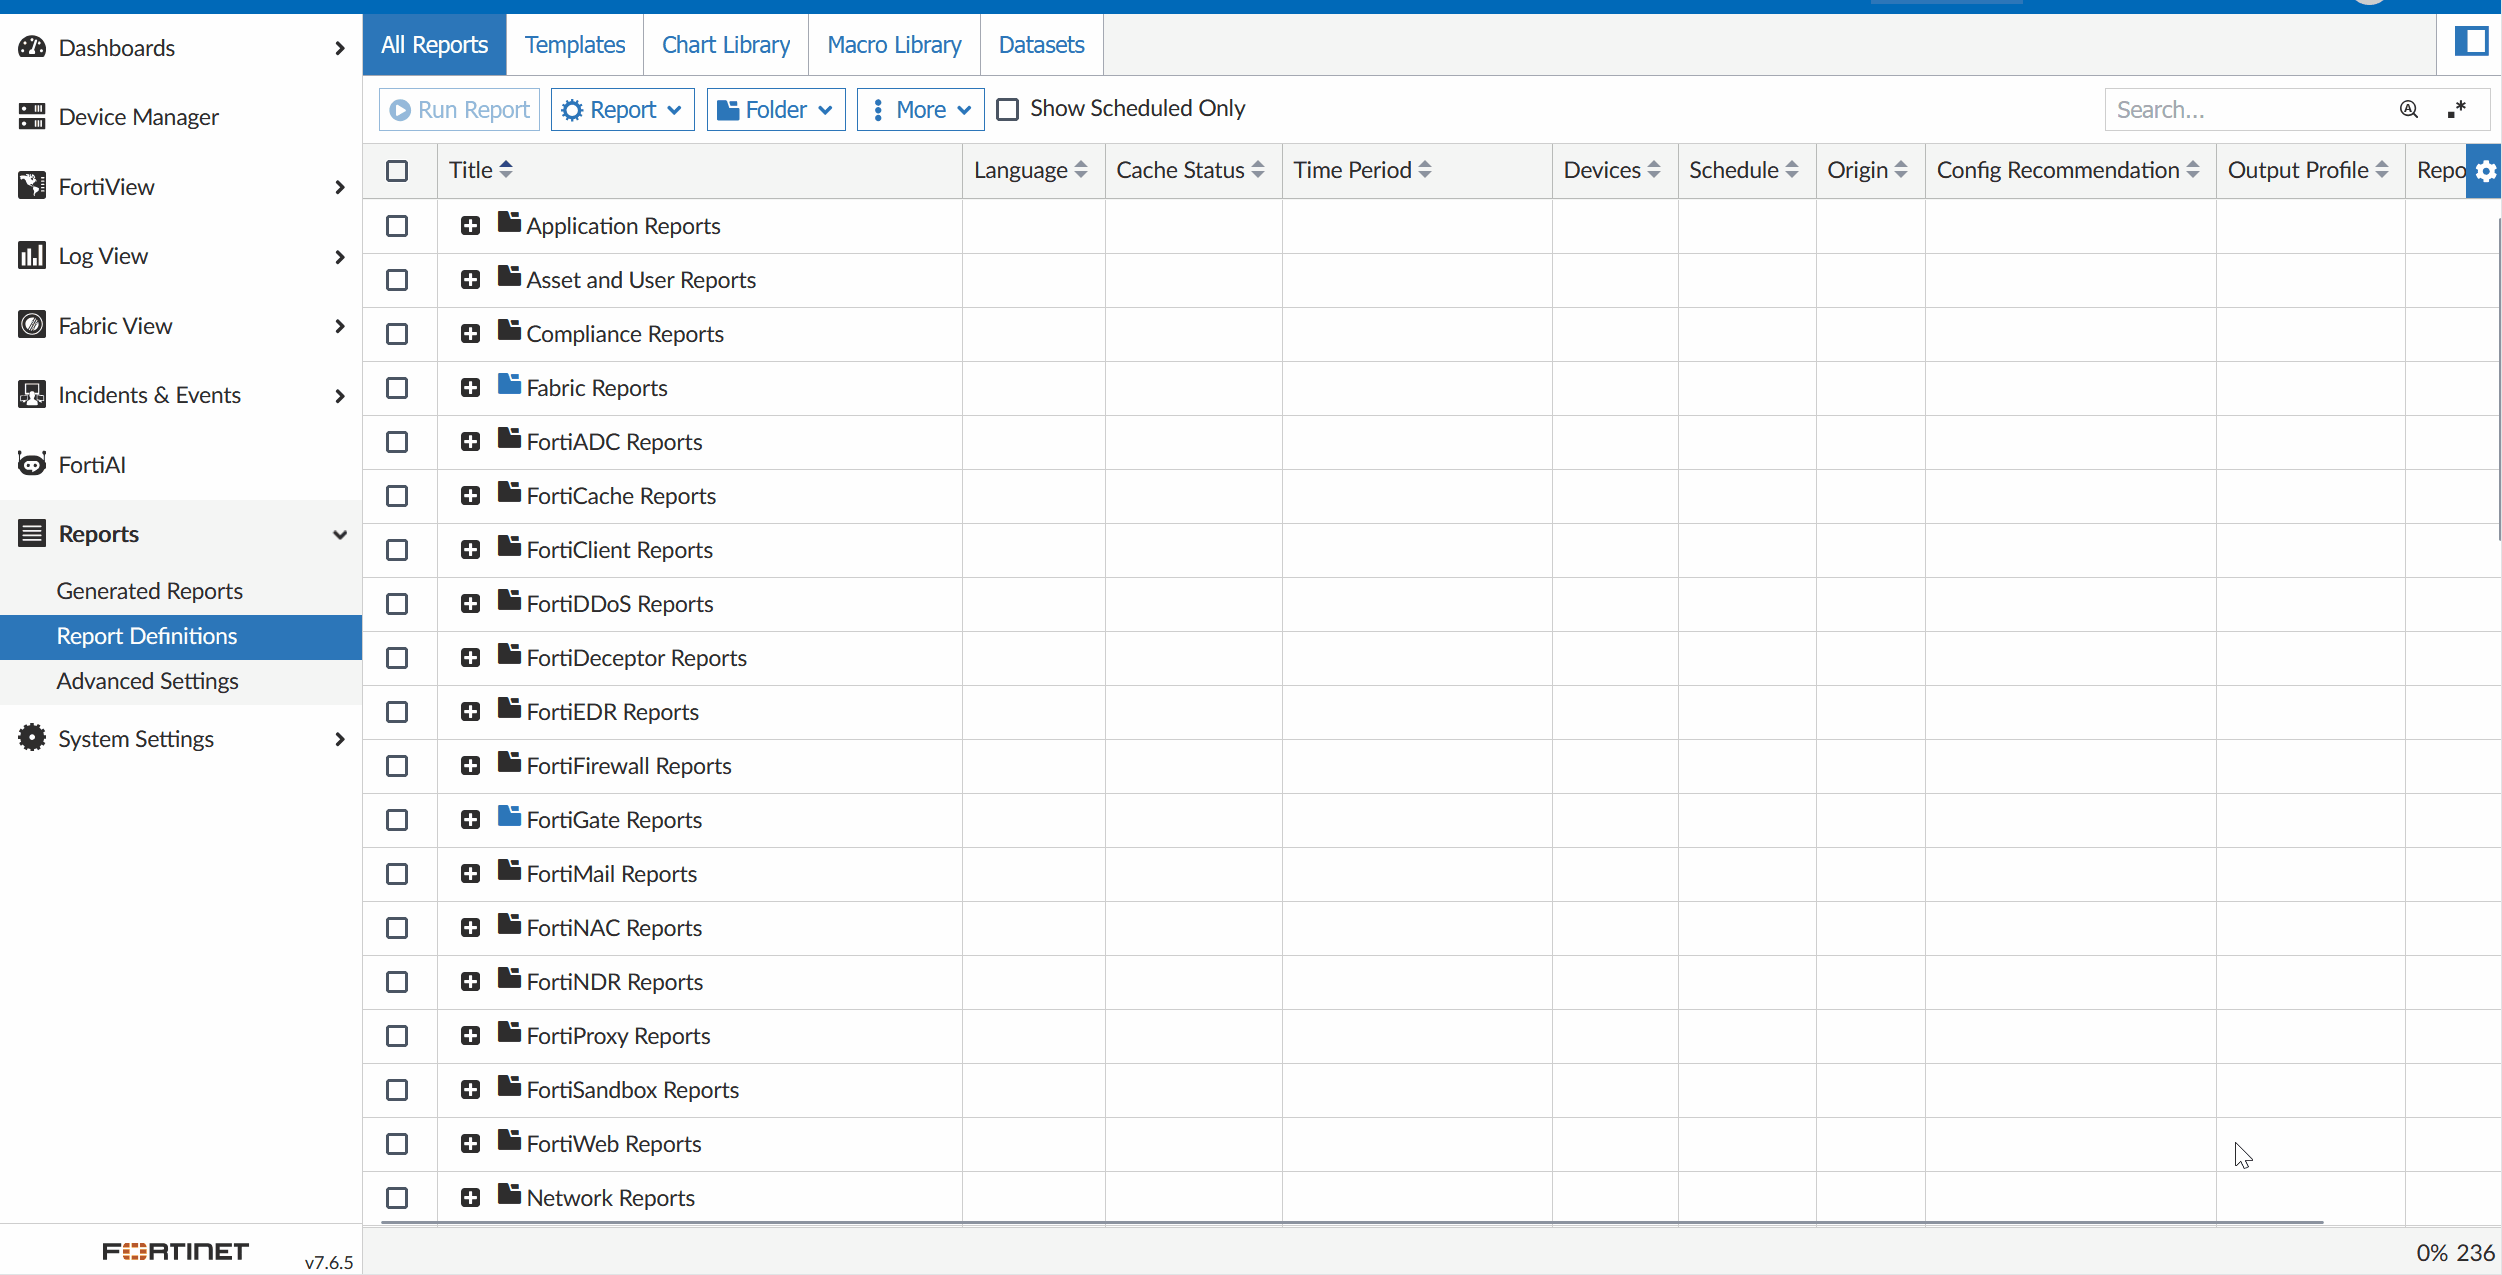Viewport: 2502px width, 1275px height.
Task: Enable Show Scheduled Only checkbox
Action: (x=1008, y=109)
